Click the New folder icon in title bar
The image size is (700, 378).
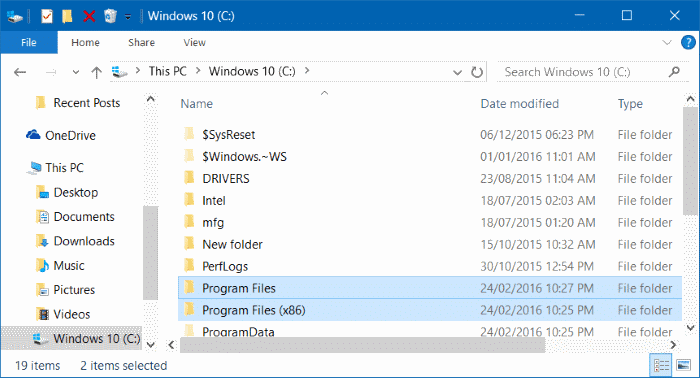tap(67, 17)
